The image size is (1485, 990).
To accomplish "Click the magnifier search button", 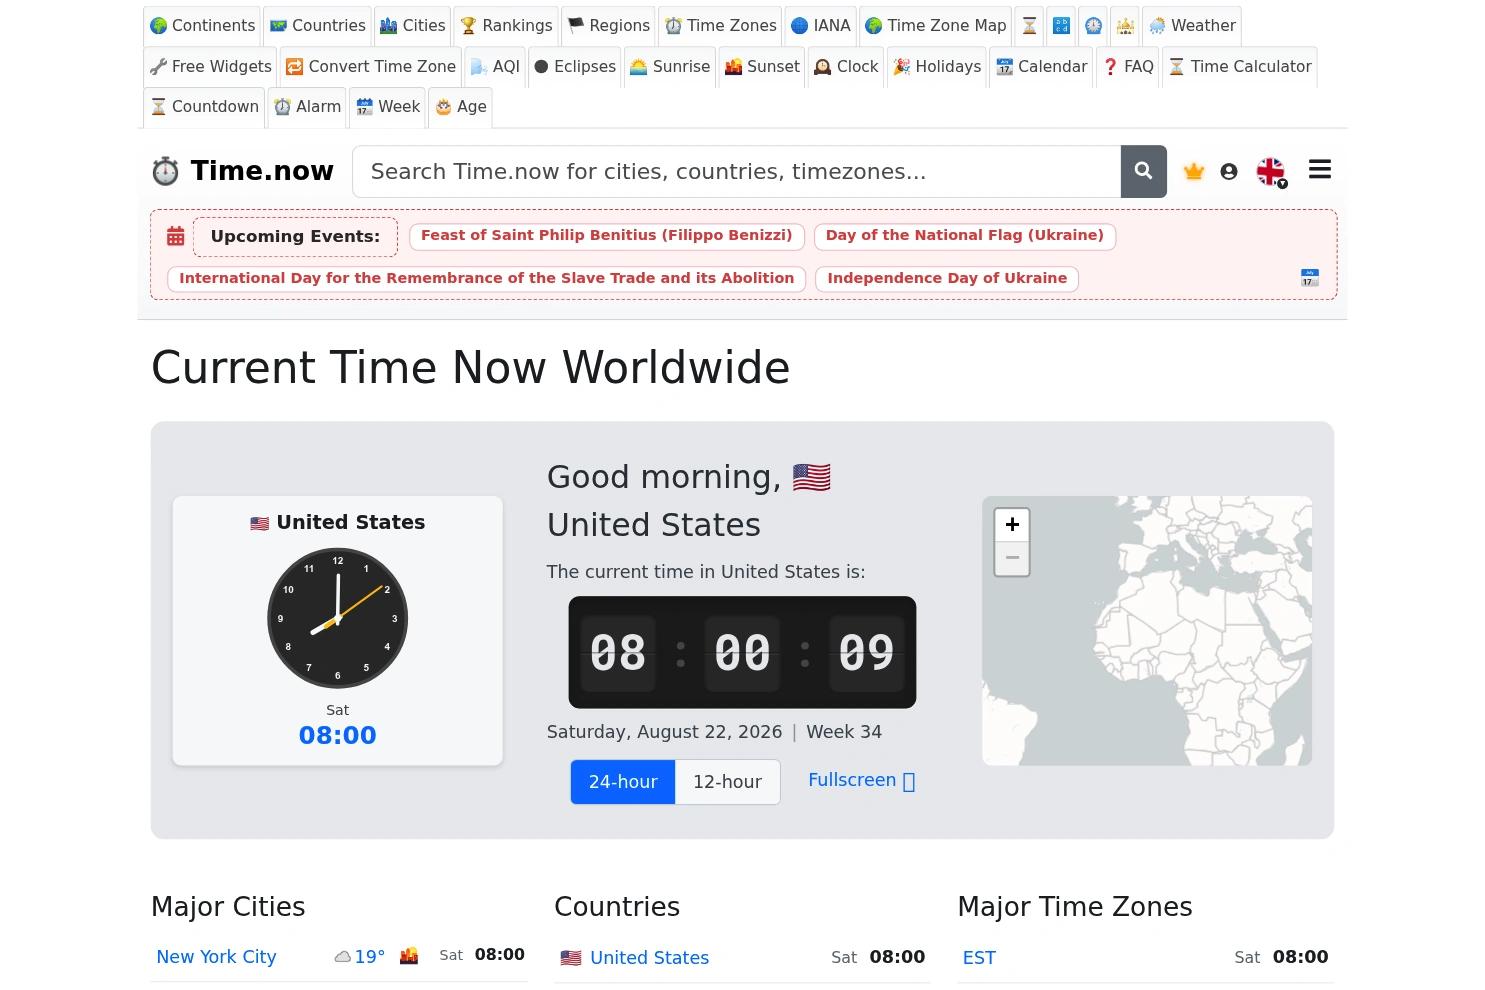I will point(1144,172).
